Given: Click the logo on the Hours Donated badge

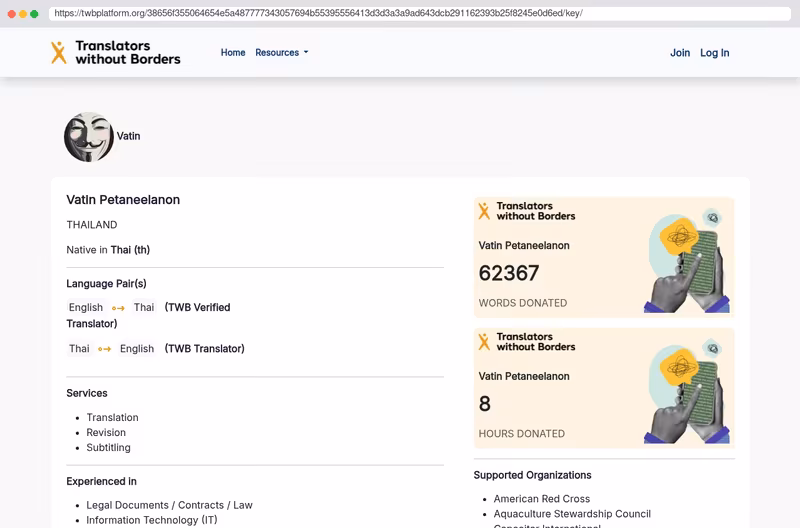Looking at the screenshot, I should pos(527,342).
